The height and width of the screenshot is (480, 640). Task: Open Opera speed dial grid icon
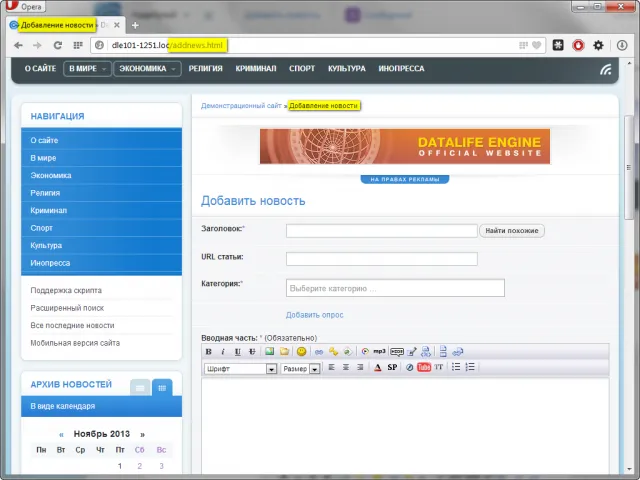[78, 45]
